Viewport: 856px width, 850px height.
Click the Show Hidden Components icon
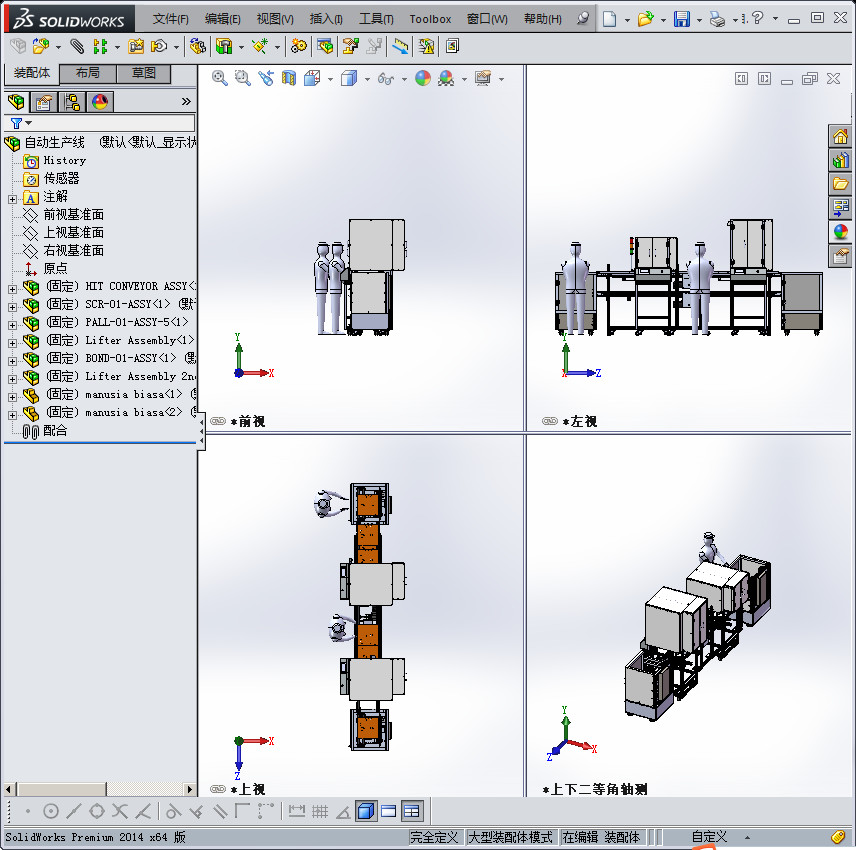tap(198, 46)
